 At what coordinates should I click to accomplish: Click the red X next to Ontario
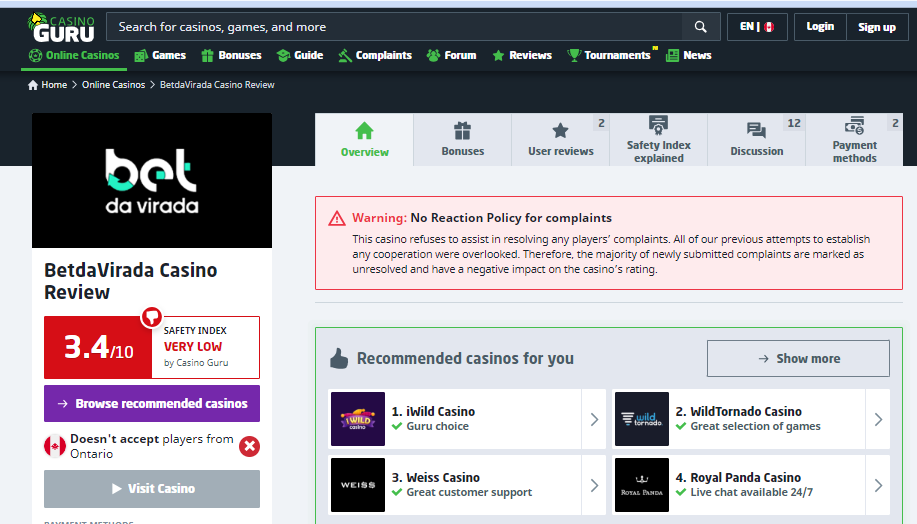click(x=250, y=446)
